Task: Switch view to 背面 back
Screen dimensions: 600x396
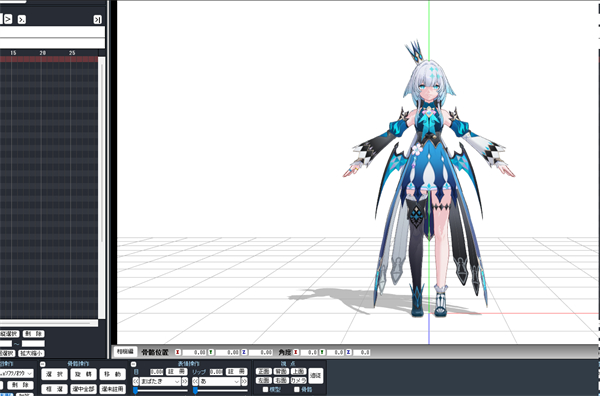Action: click(281, 372)
